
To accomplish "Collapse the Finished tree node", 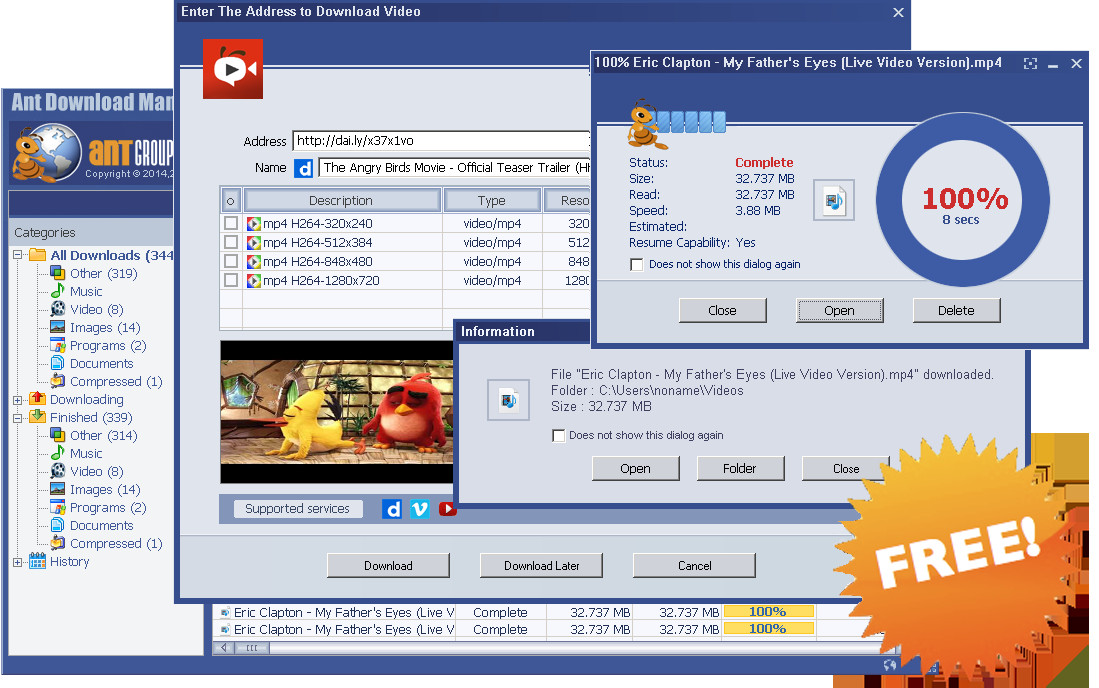I will 18,418.
